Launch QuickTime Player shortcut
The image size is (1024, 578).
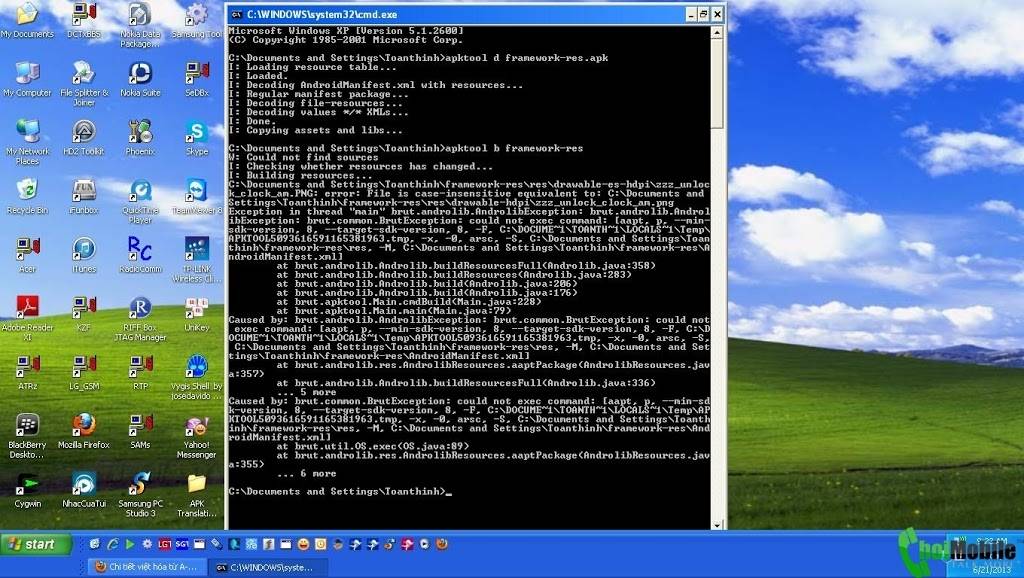coord(140,201)
